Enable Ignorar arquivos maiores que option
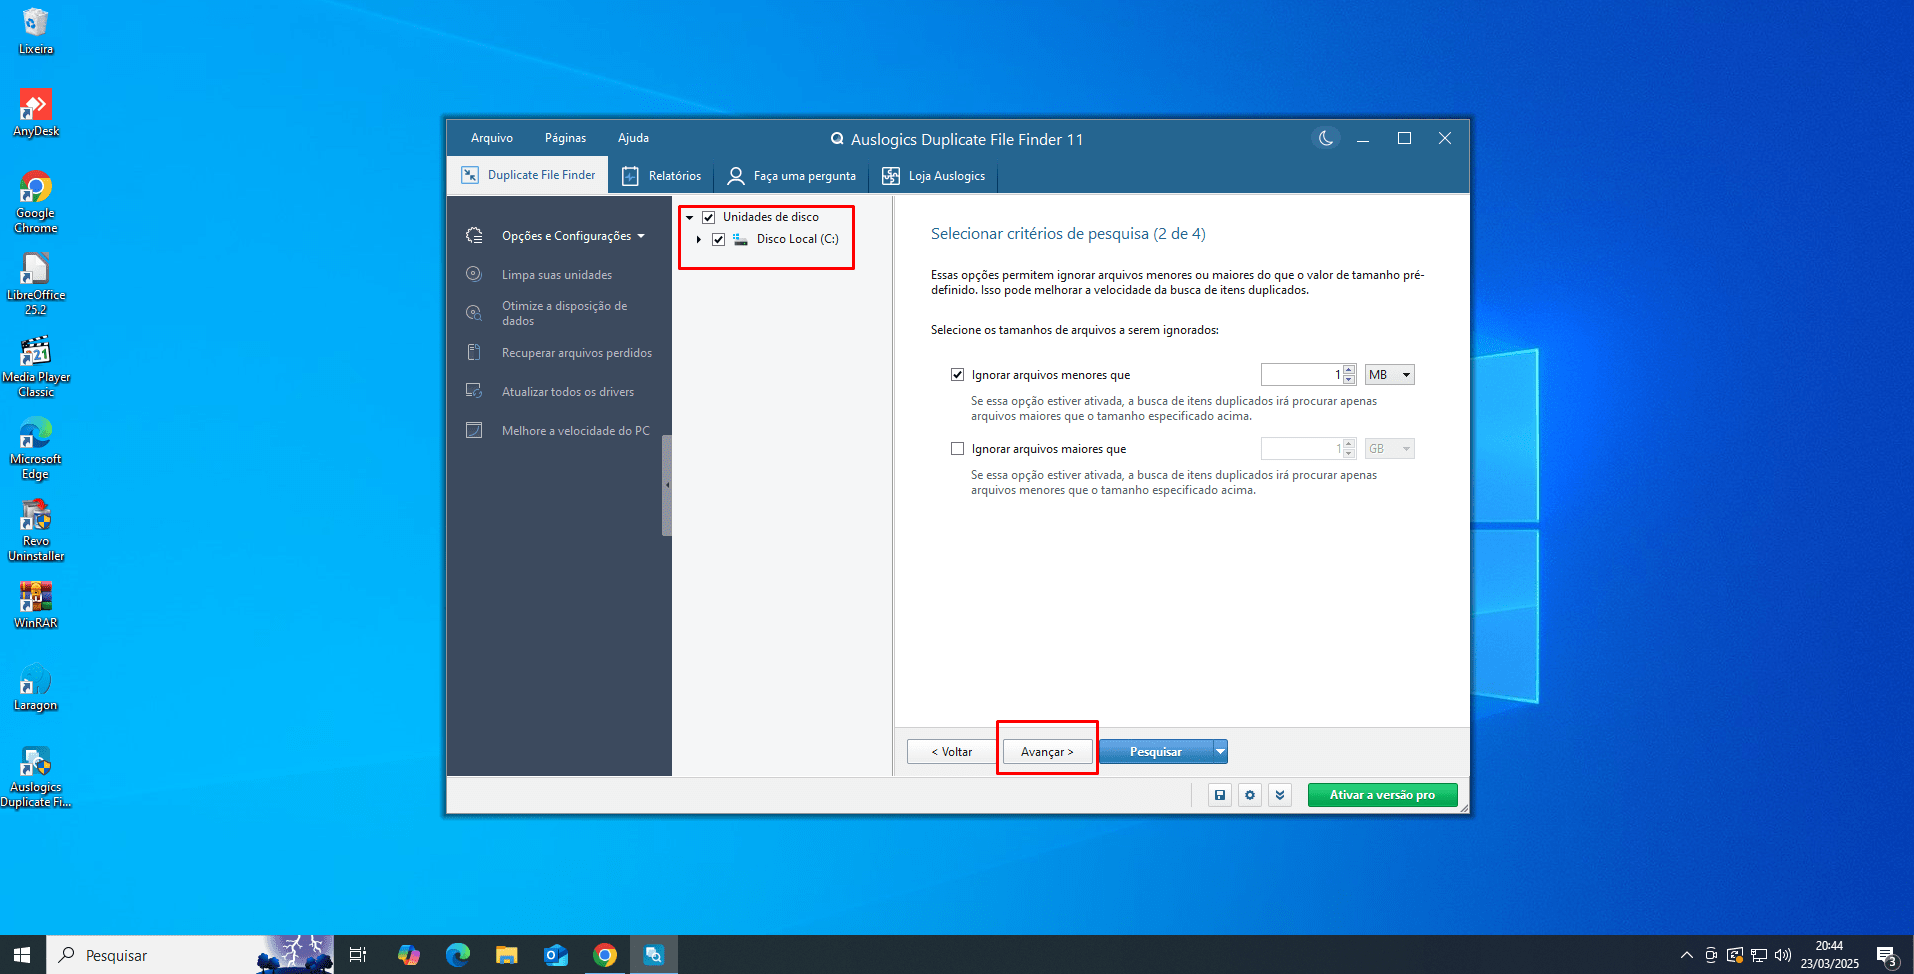1914x974 pixels. tap(957, 448)
